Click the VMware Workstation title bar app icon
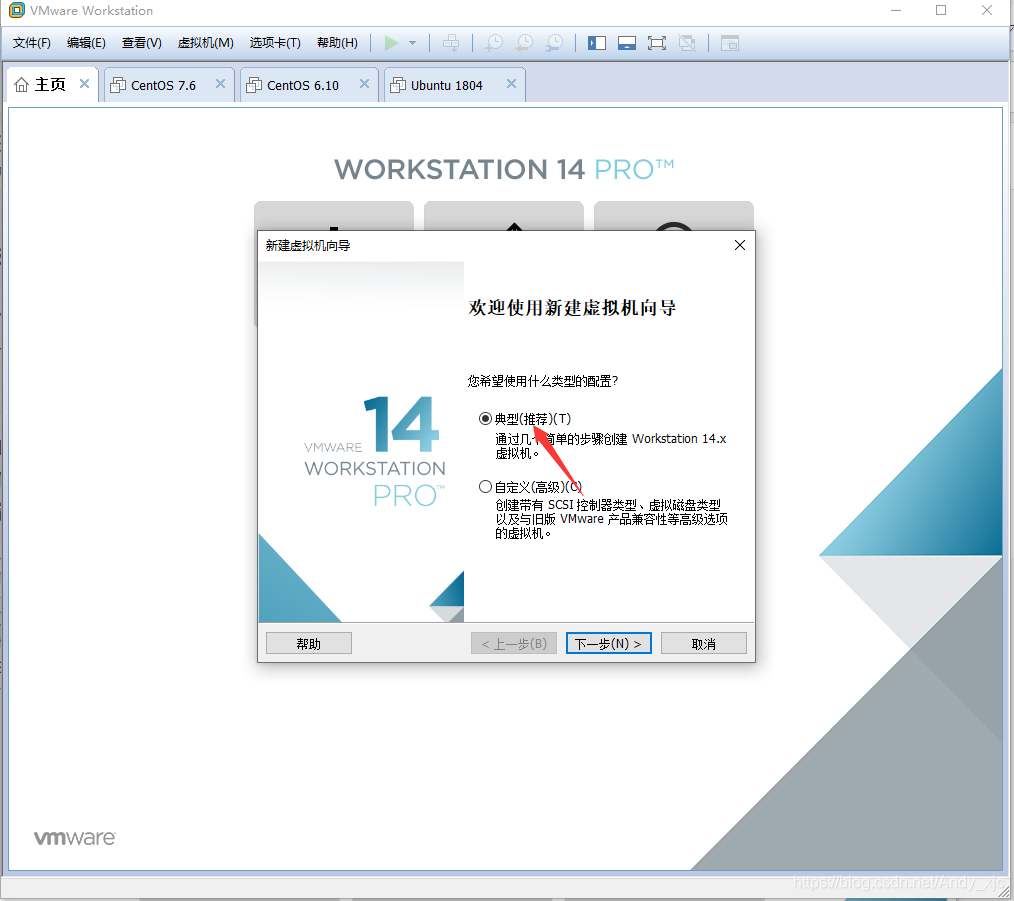This screenshot has height=901, width=1014. [x=17, y=10]
